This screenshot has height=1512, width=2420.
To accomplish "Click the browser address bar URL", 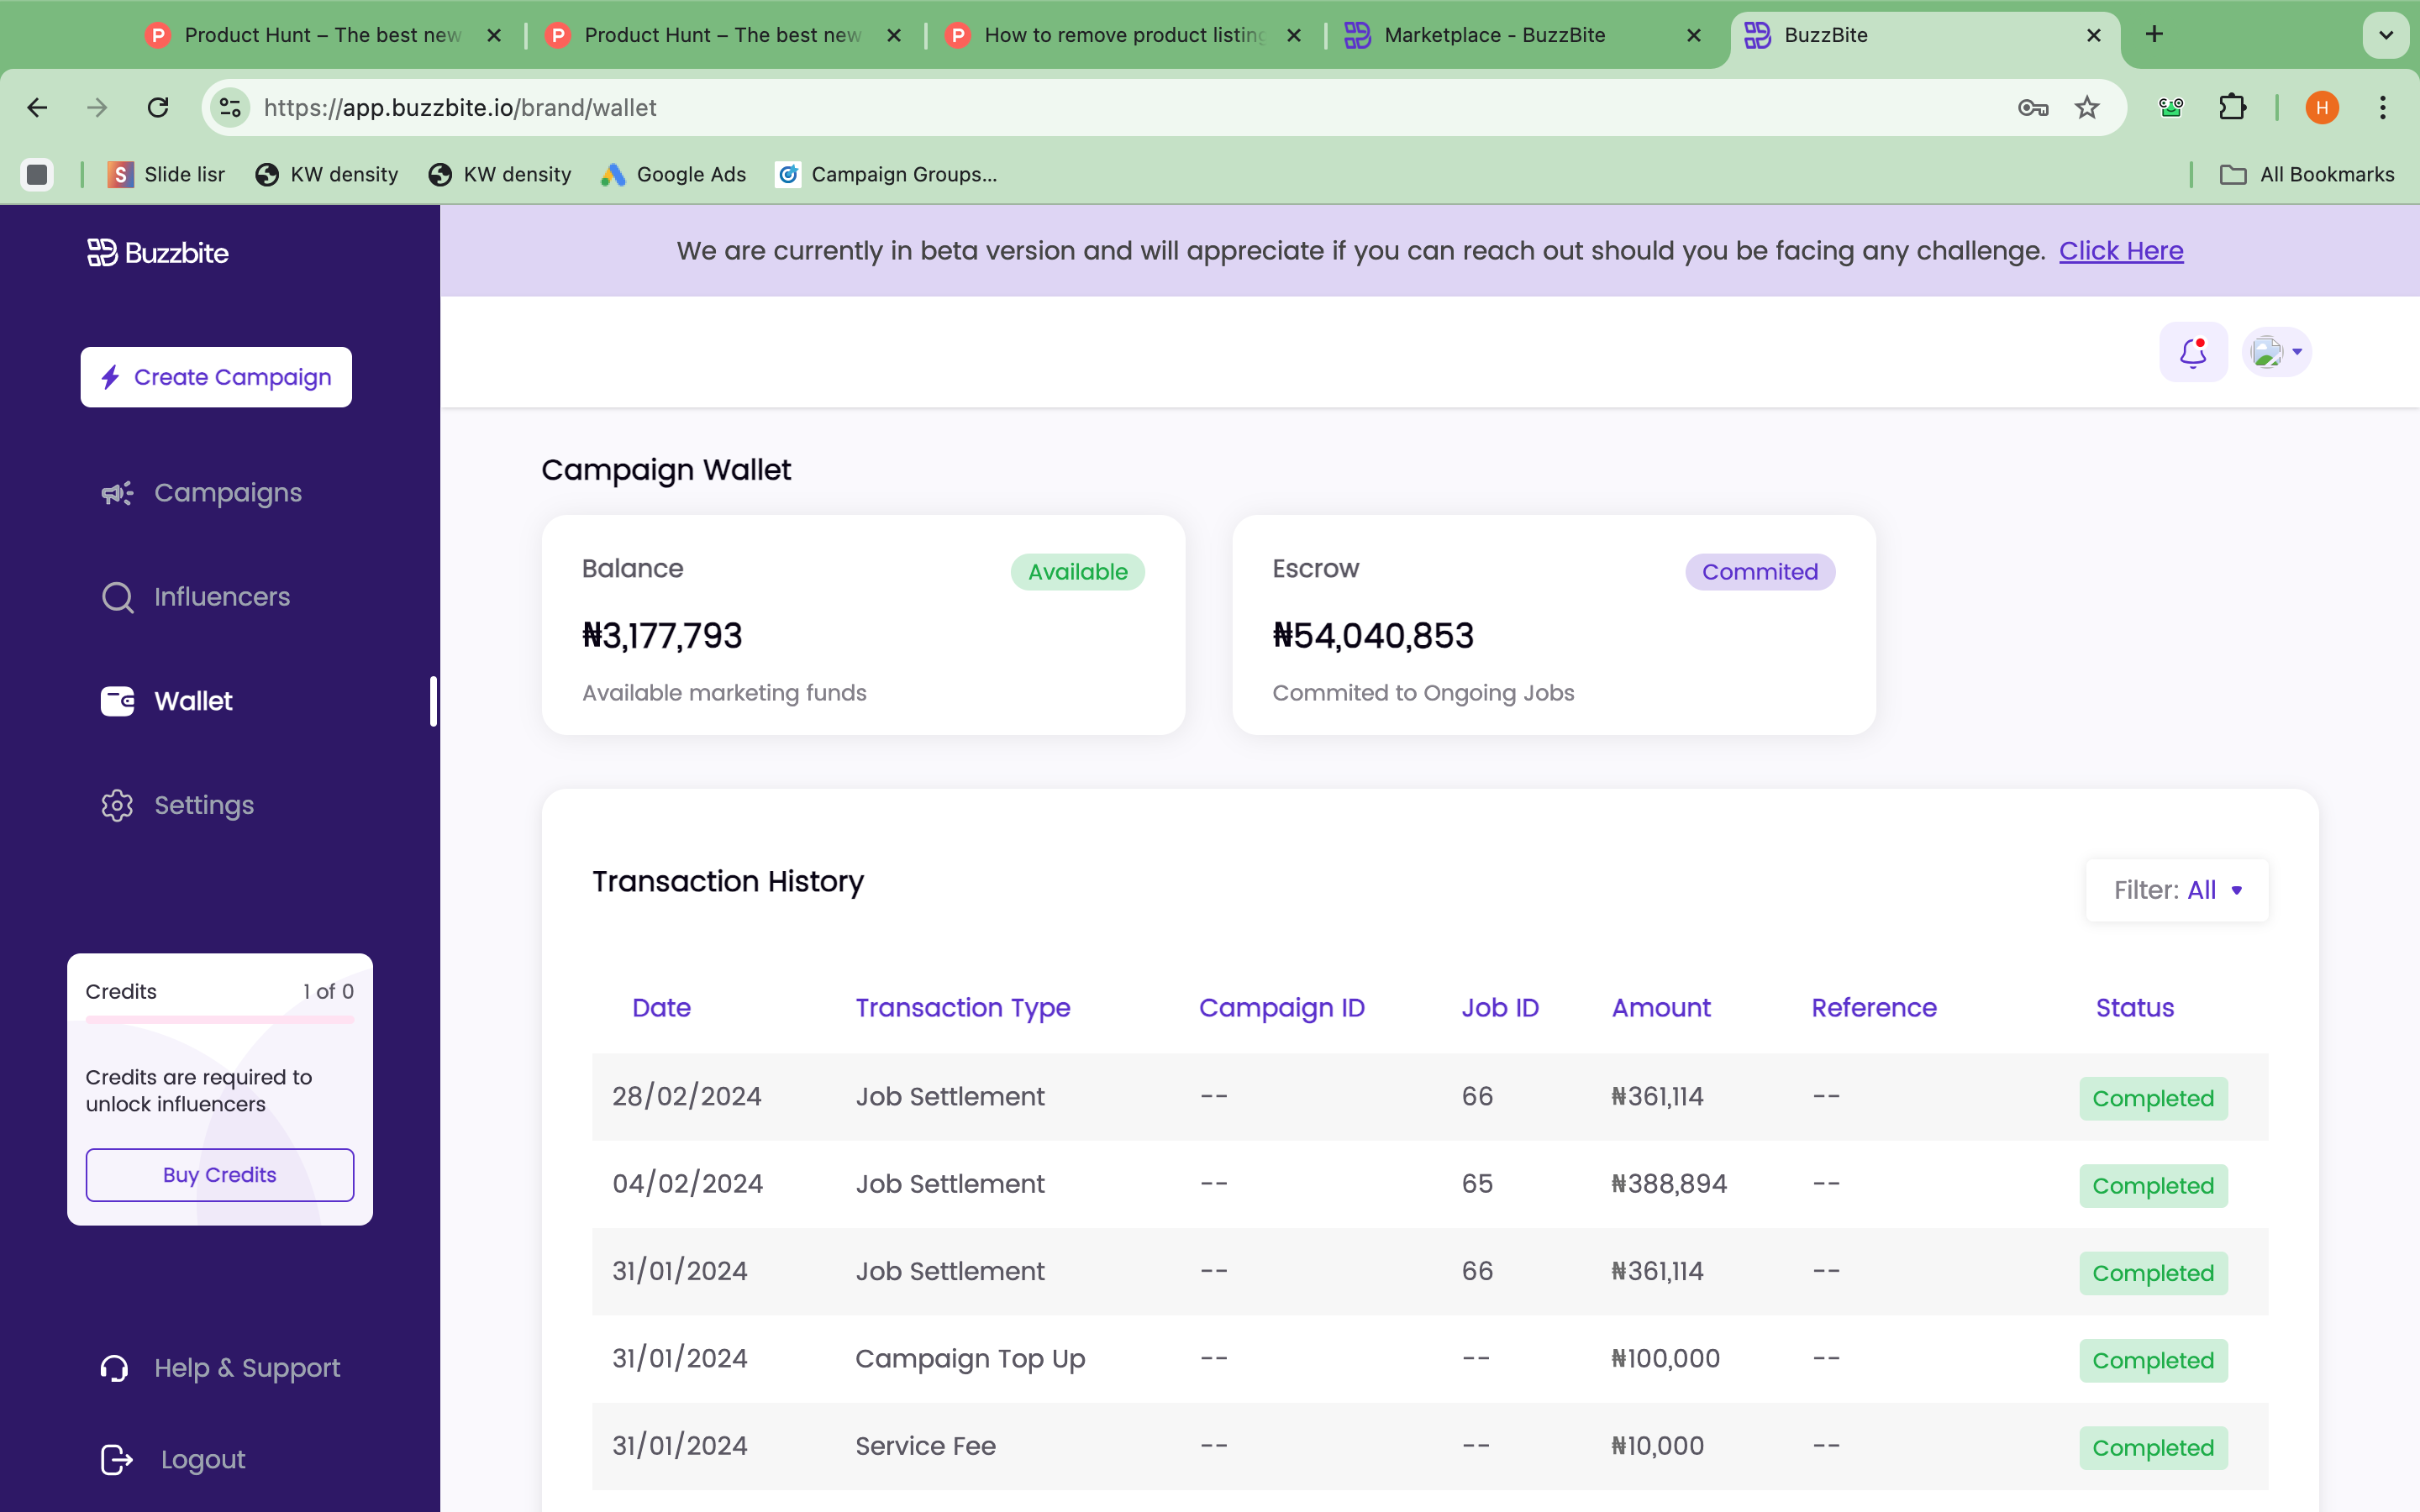I will click(460, 108).
